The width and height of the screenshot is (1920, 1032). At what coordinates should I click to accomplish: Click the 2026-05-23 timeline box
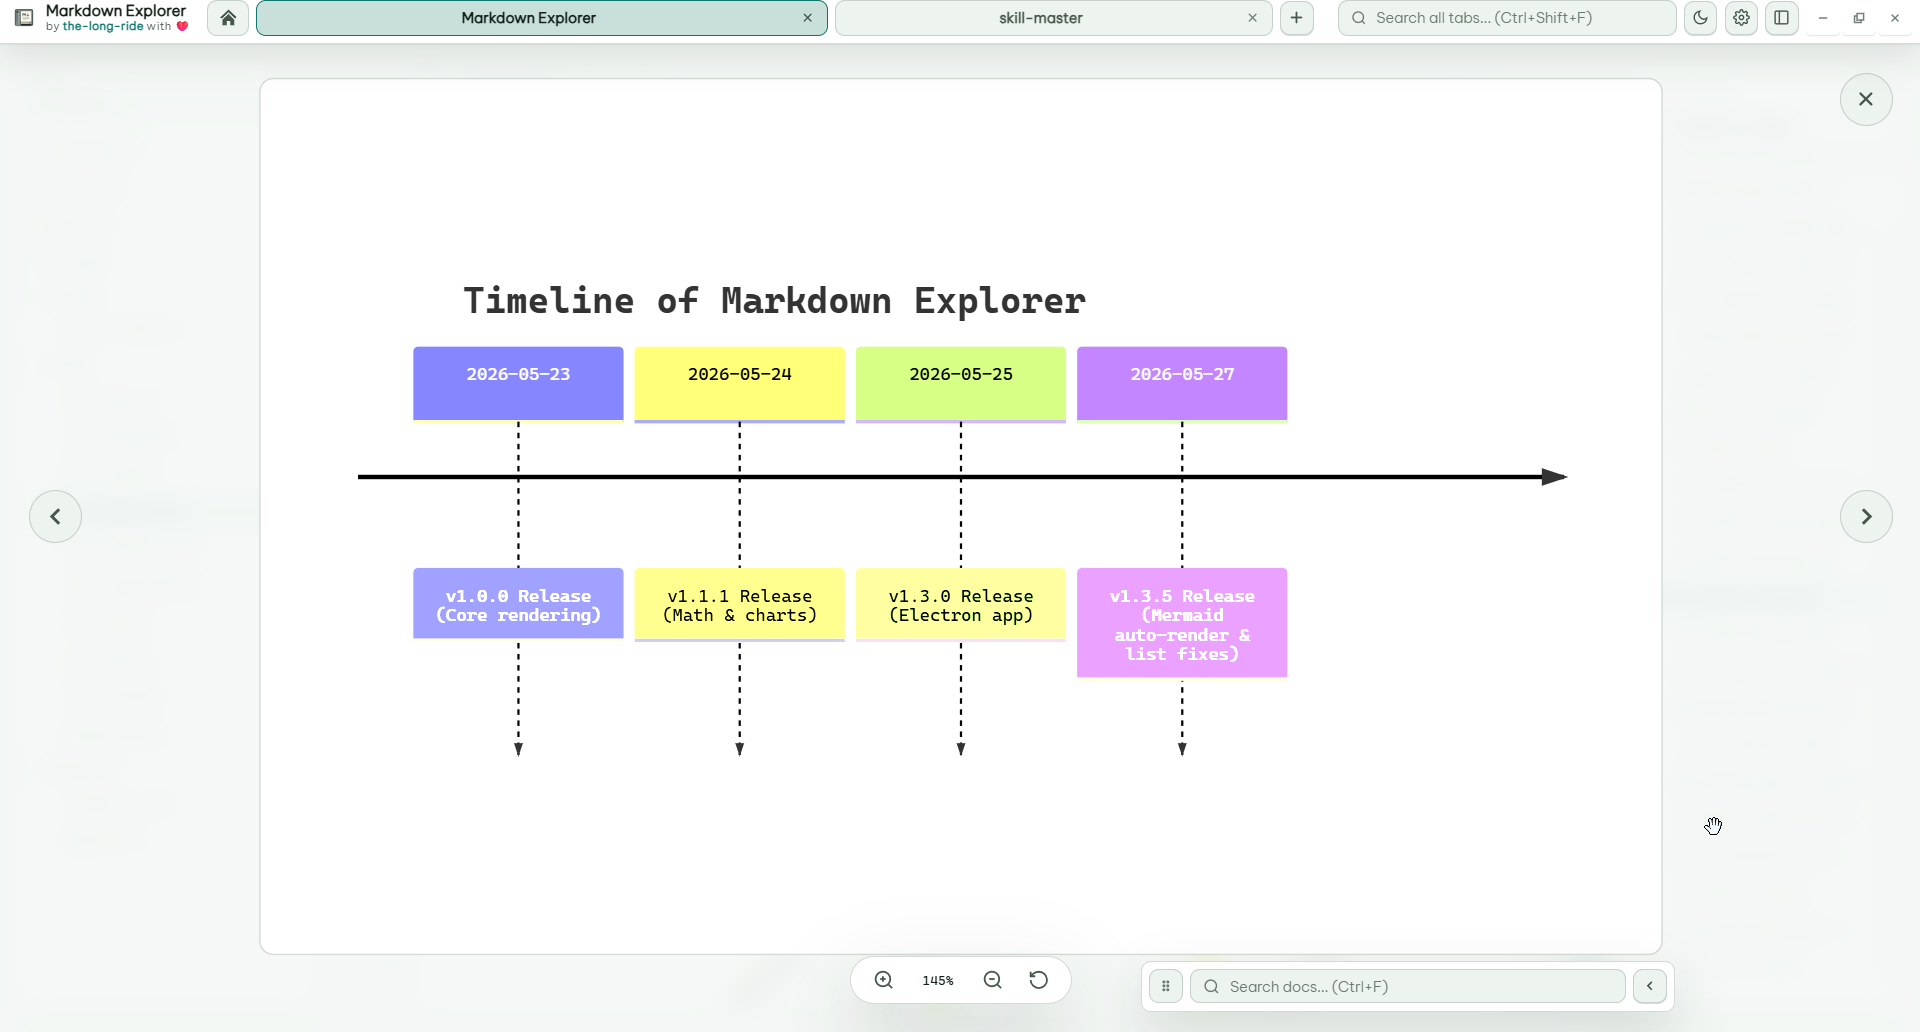[518, 384]
